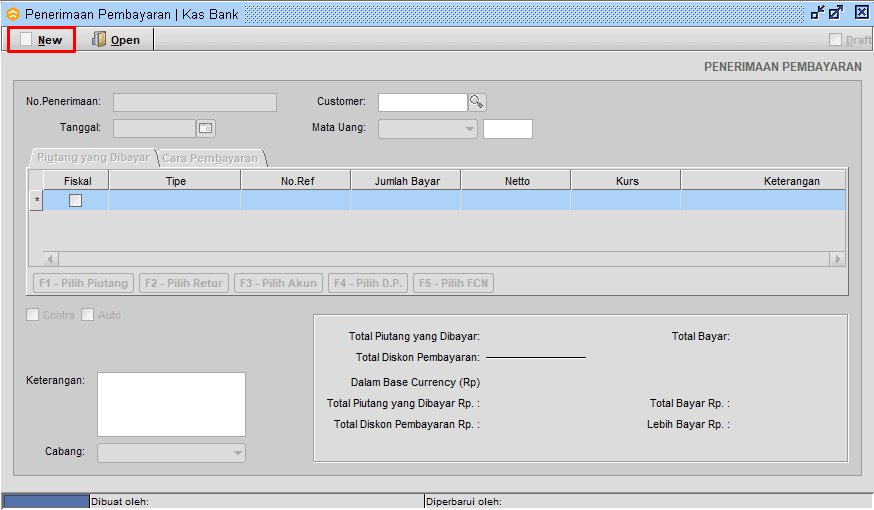Click the Total Piutang yang Dibayar: label
The width and height of the screenshot is (874, 510).
point(414,336)
